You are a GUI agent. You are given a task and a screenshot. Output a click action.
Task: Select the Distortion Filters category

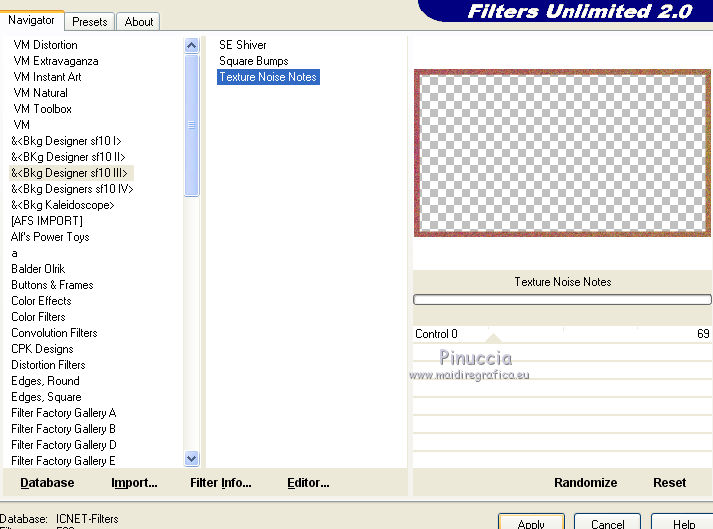(48, 365)
